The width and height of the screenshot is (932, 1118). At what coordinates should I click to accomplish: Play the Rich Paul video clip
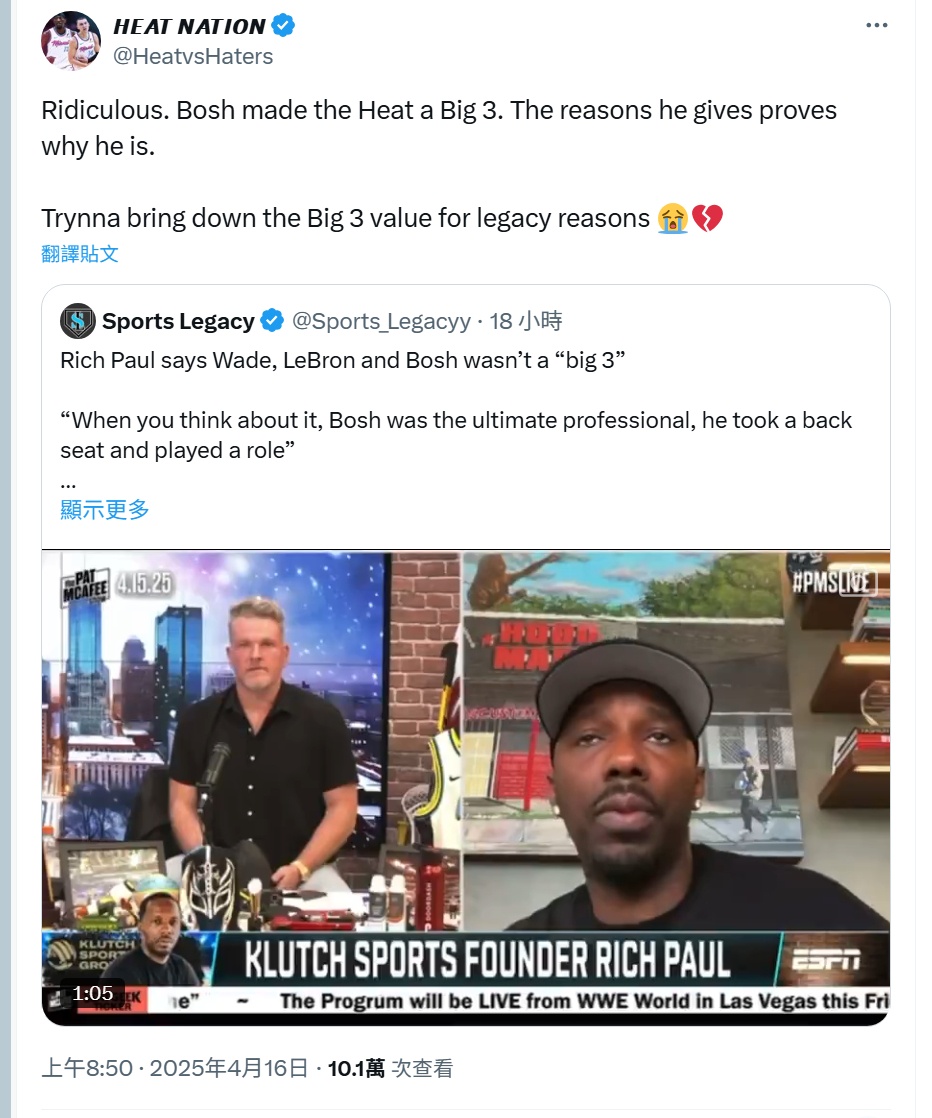pos(466,787)
